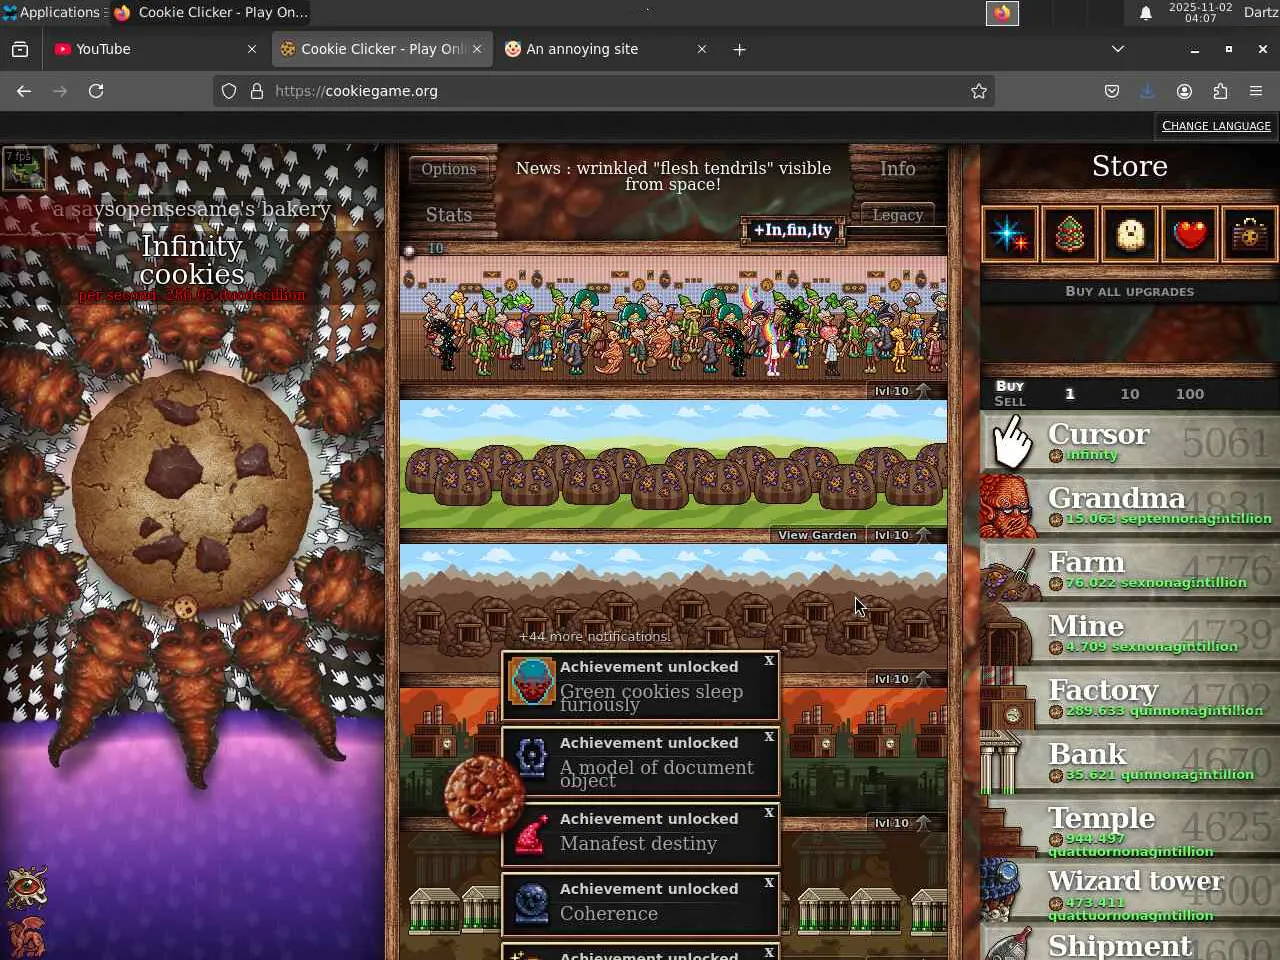Bookmark this page with the star

click(x=979, y=91)
